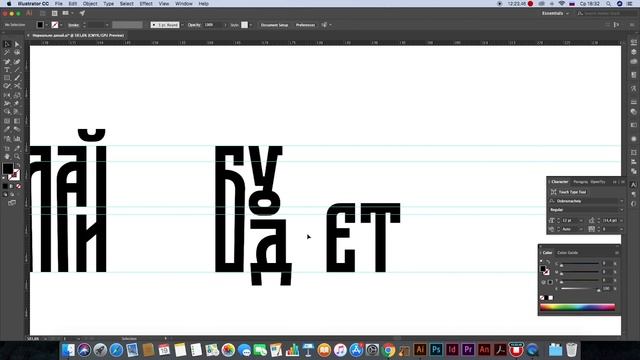Open Premiere Pro from the Dock
The image size is (640, 360).
(468, 350)
